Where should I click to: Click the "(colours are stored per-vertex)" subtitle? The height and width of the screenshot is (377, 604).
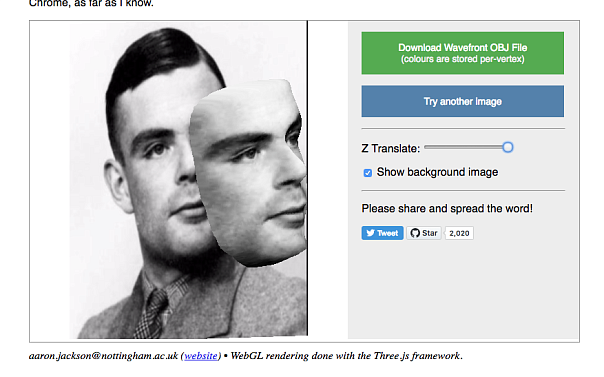463,59
